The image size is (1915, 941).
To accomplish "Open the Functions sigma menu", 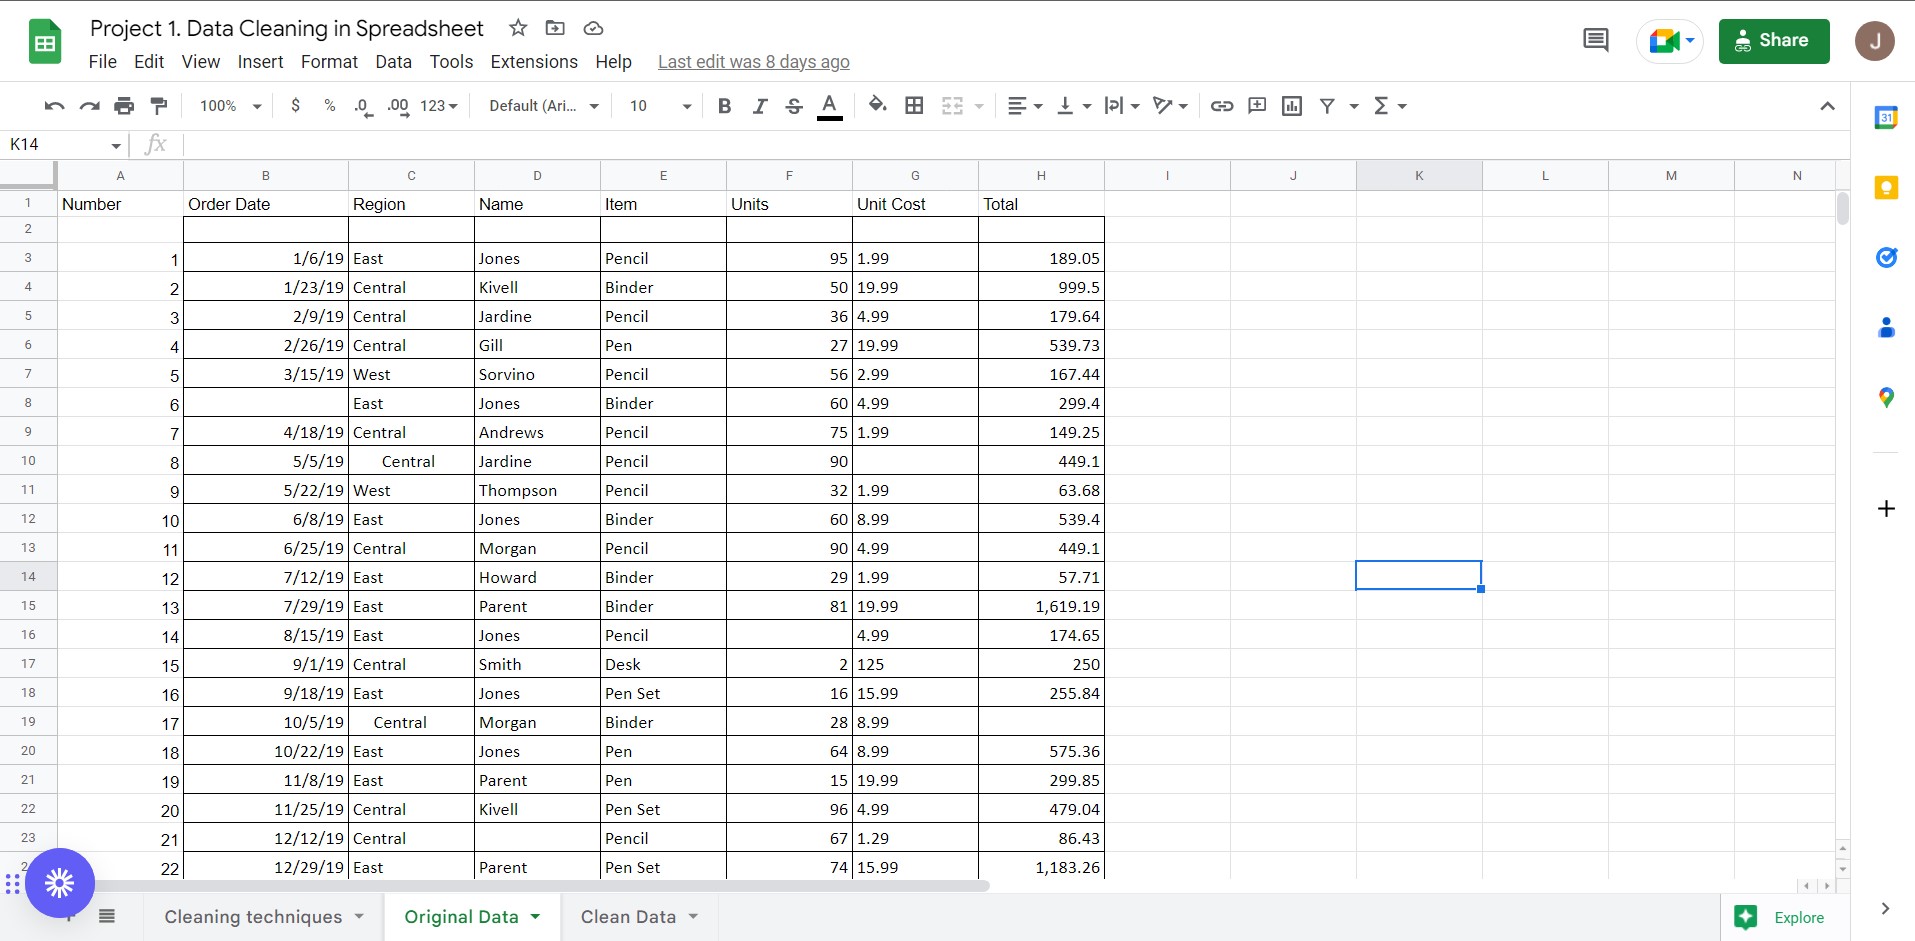I will tap(1390, 106).
